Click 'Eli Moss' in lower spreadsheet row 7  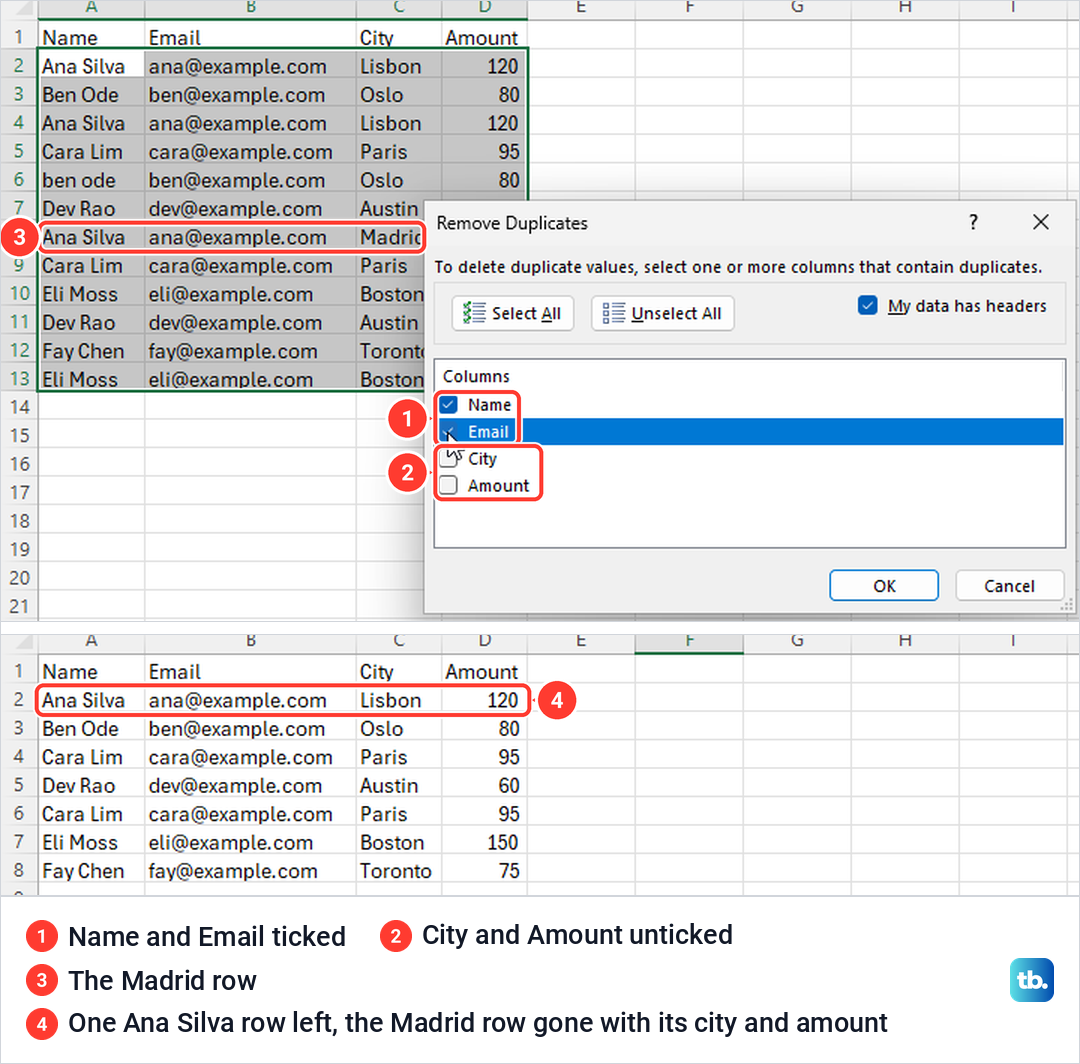(x=91, y=842)
